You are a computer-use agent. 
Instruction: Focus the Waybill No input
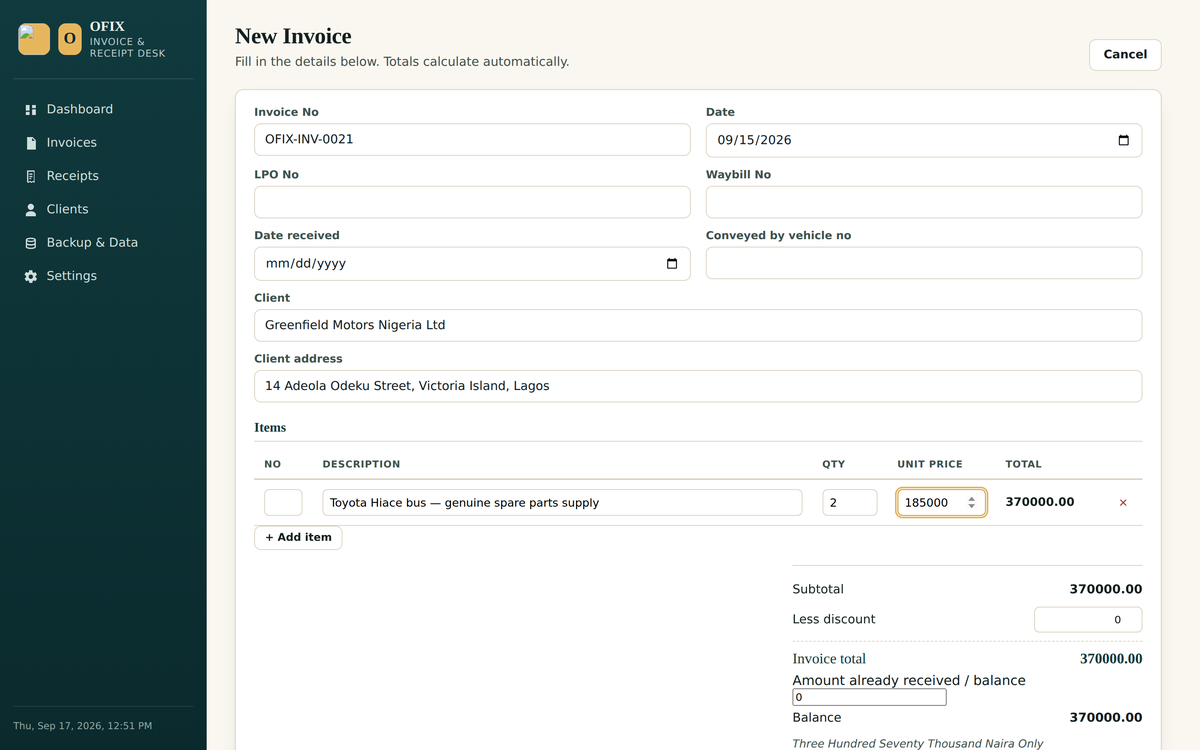924,202
